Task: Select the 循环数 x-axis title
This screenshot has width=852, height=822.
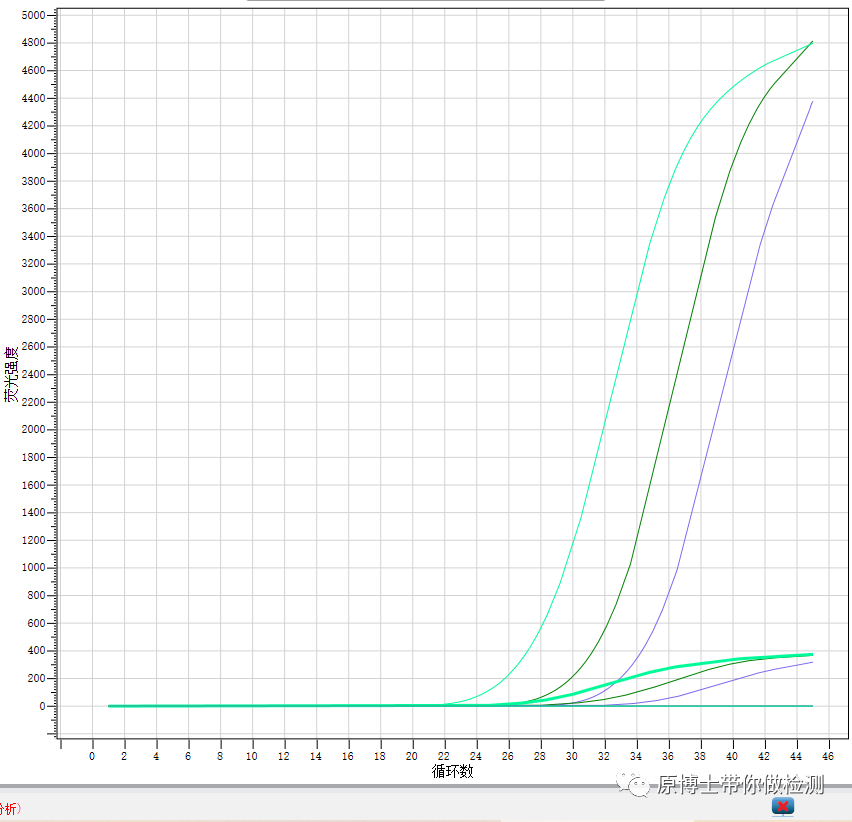Action: 452,772
